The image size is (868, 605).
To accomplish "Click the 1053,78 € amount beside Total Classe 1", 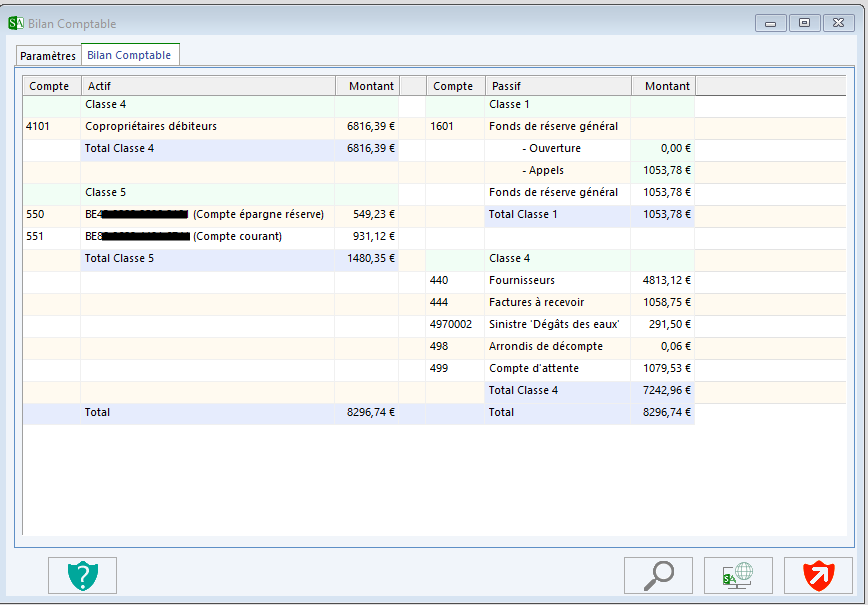I will (667, 214).
